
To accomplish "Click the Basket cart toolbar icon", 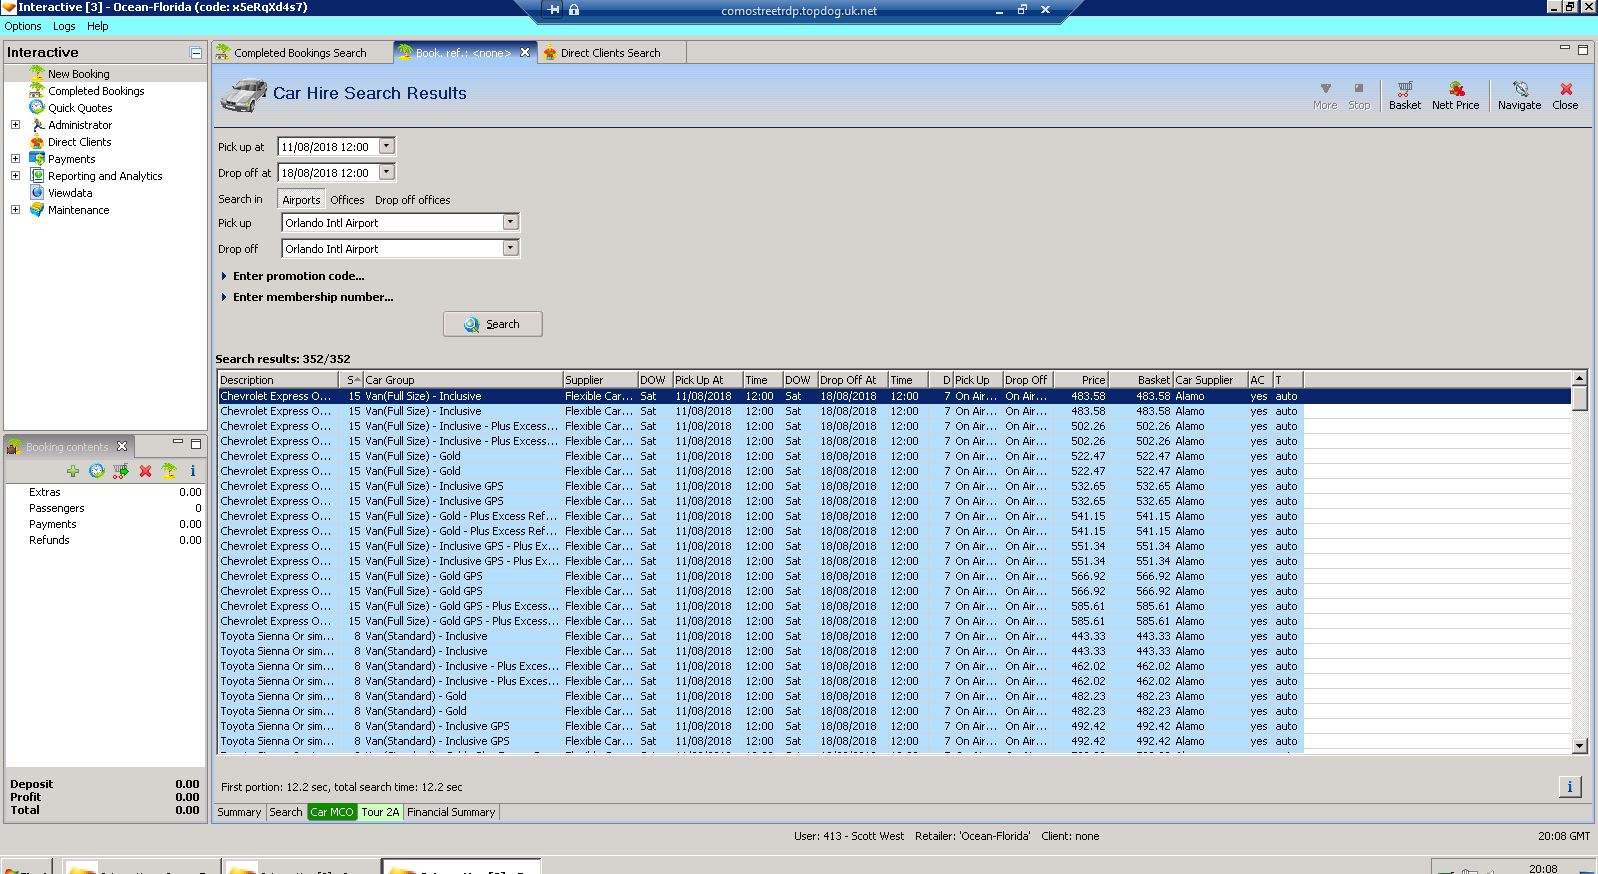I will click(x=1404, y=90).
